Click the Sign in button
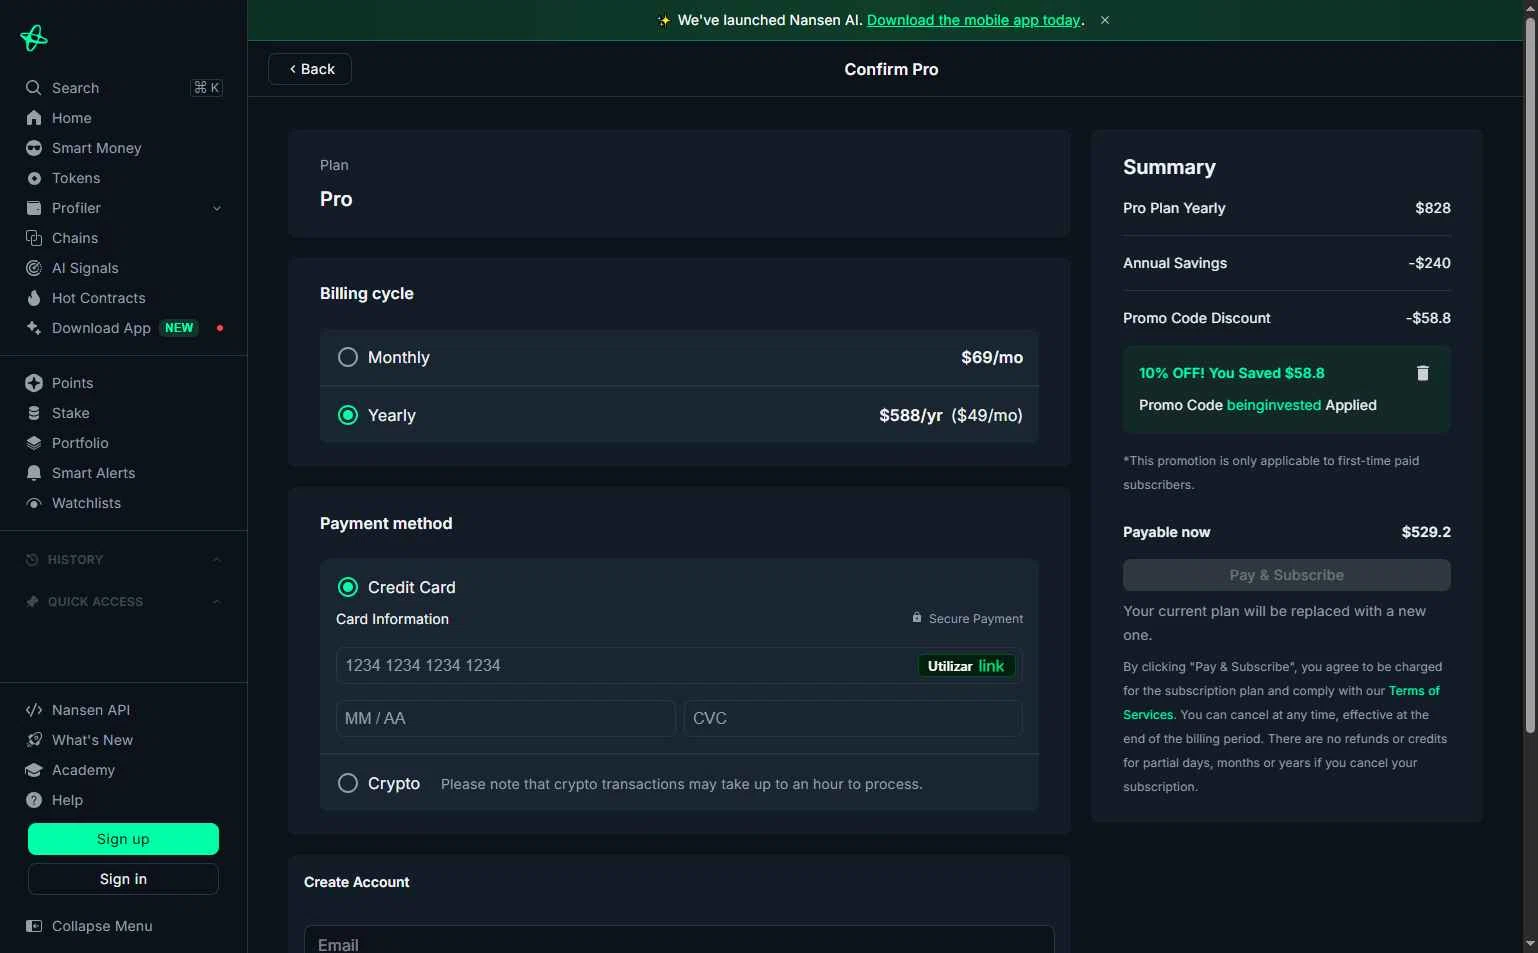The height and width of the screenshot is (953, 1538). tap(123, 879)
